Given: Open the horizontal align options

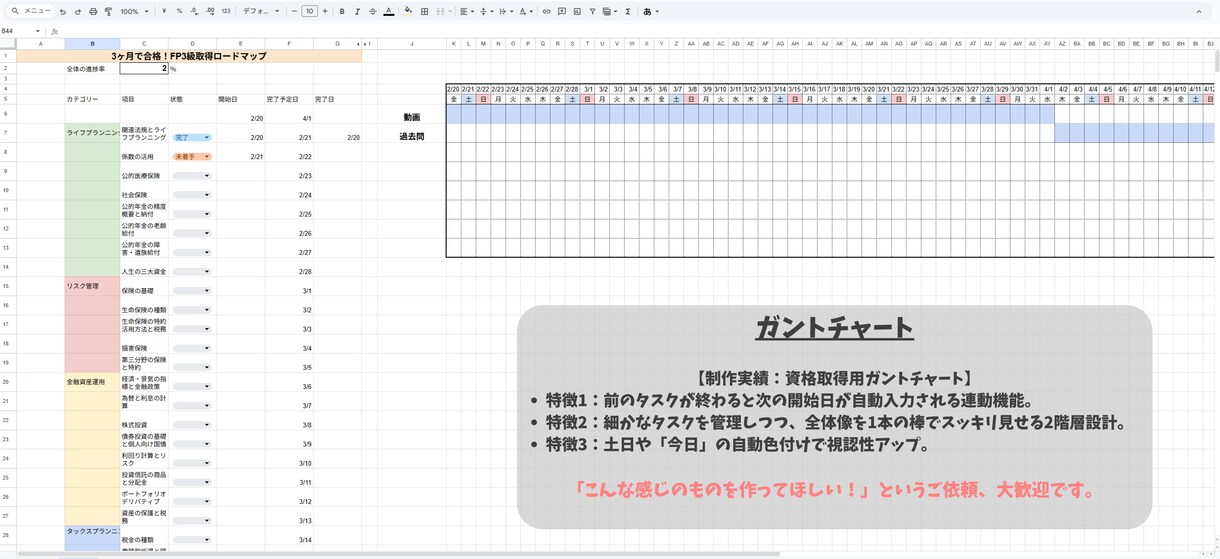Looking at the screenshot, I should point(465,11).
